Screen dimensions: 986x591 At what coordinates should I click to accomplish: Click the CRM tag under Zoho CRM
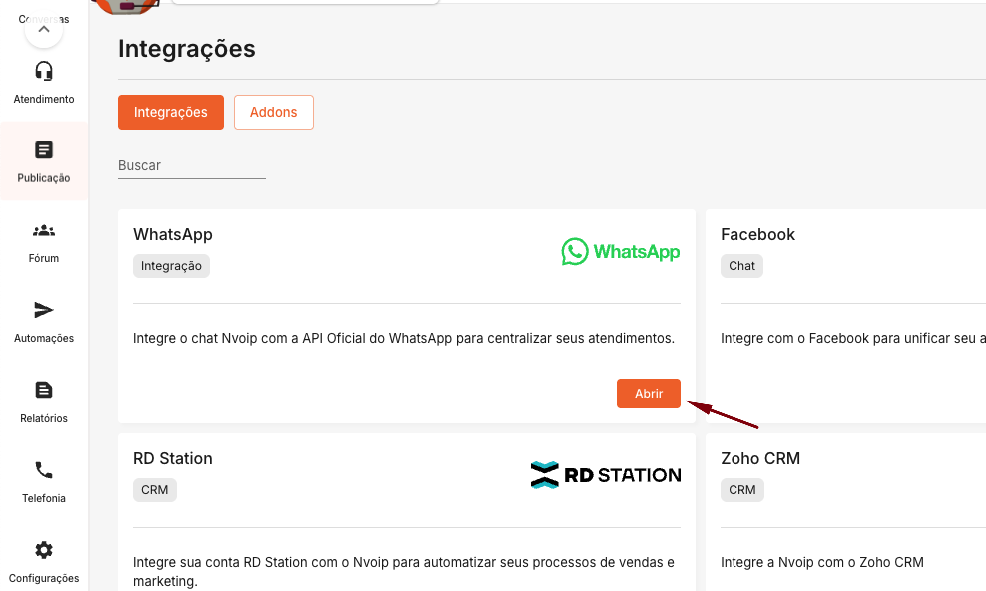click(742, 490)
